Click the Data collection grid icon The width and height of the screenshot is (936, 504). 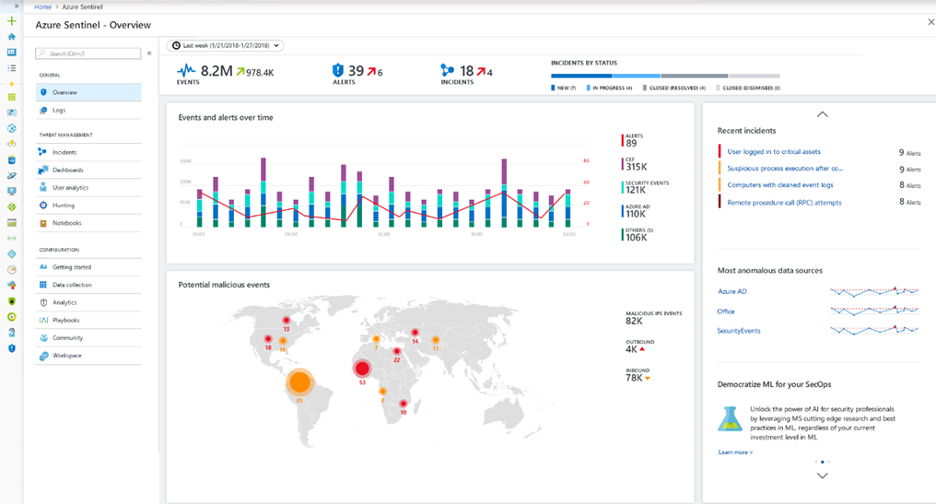tap(43, 285)
